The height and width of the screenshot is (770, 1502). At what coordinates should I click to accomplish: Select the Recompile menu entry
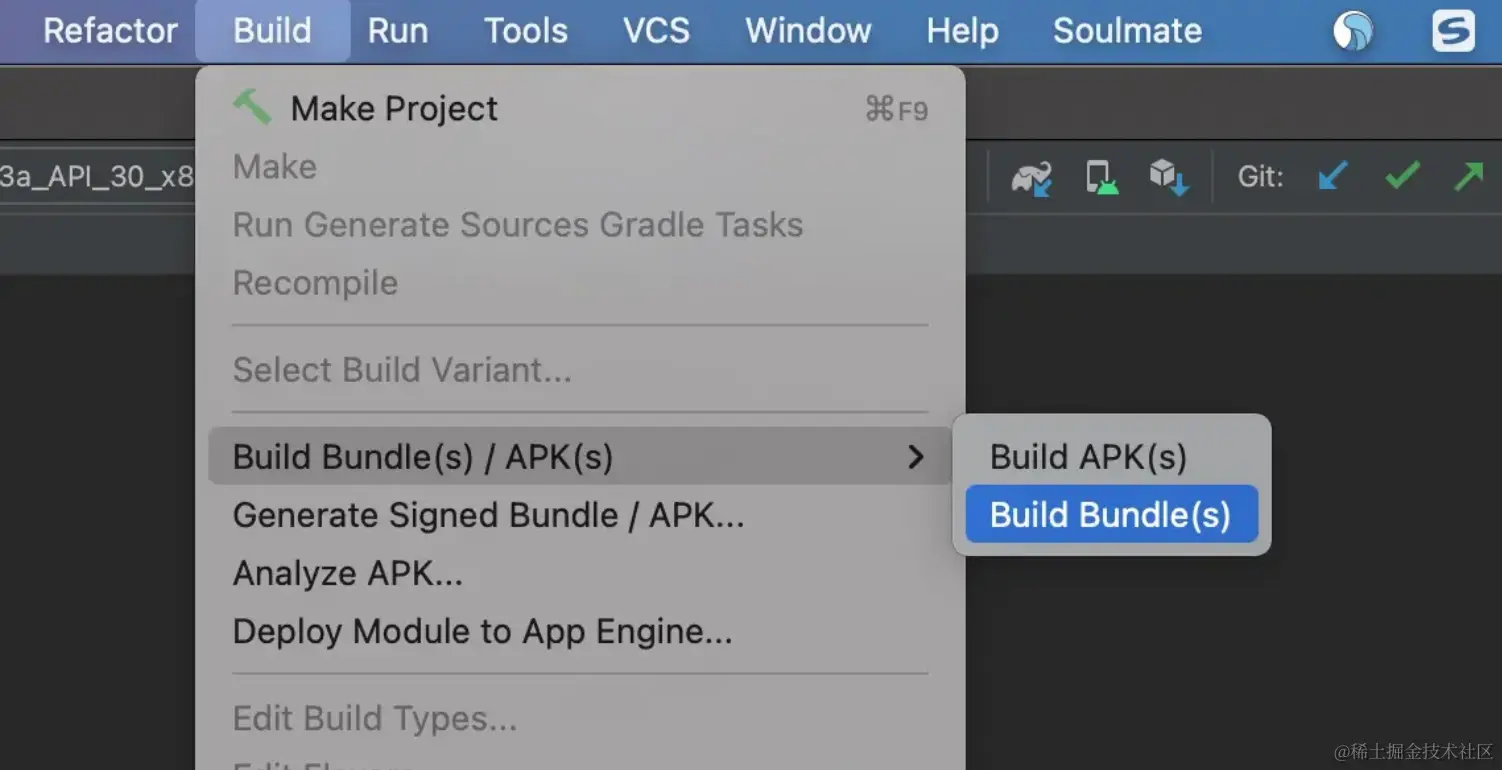click(580, 282)
